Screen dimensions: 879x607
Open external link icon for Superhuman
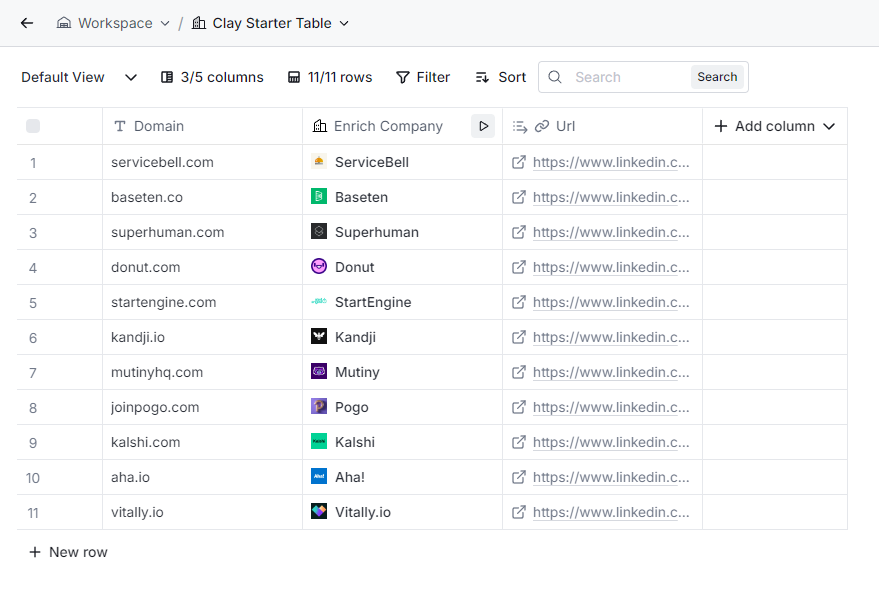519,233
